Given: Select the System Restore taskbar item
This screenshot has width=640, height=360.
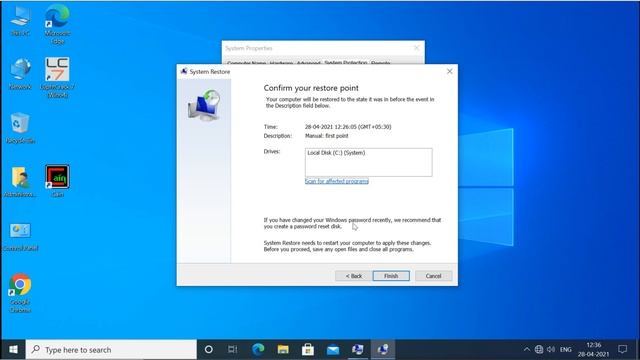Looking at the screenshot, I should tap(383, 349).
